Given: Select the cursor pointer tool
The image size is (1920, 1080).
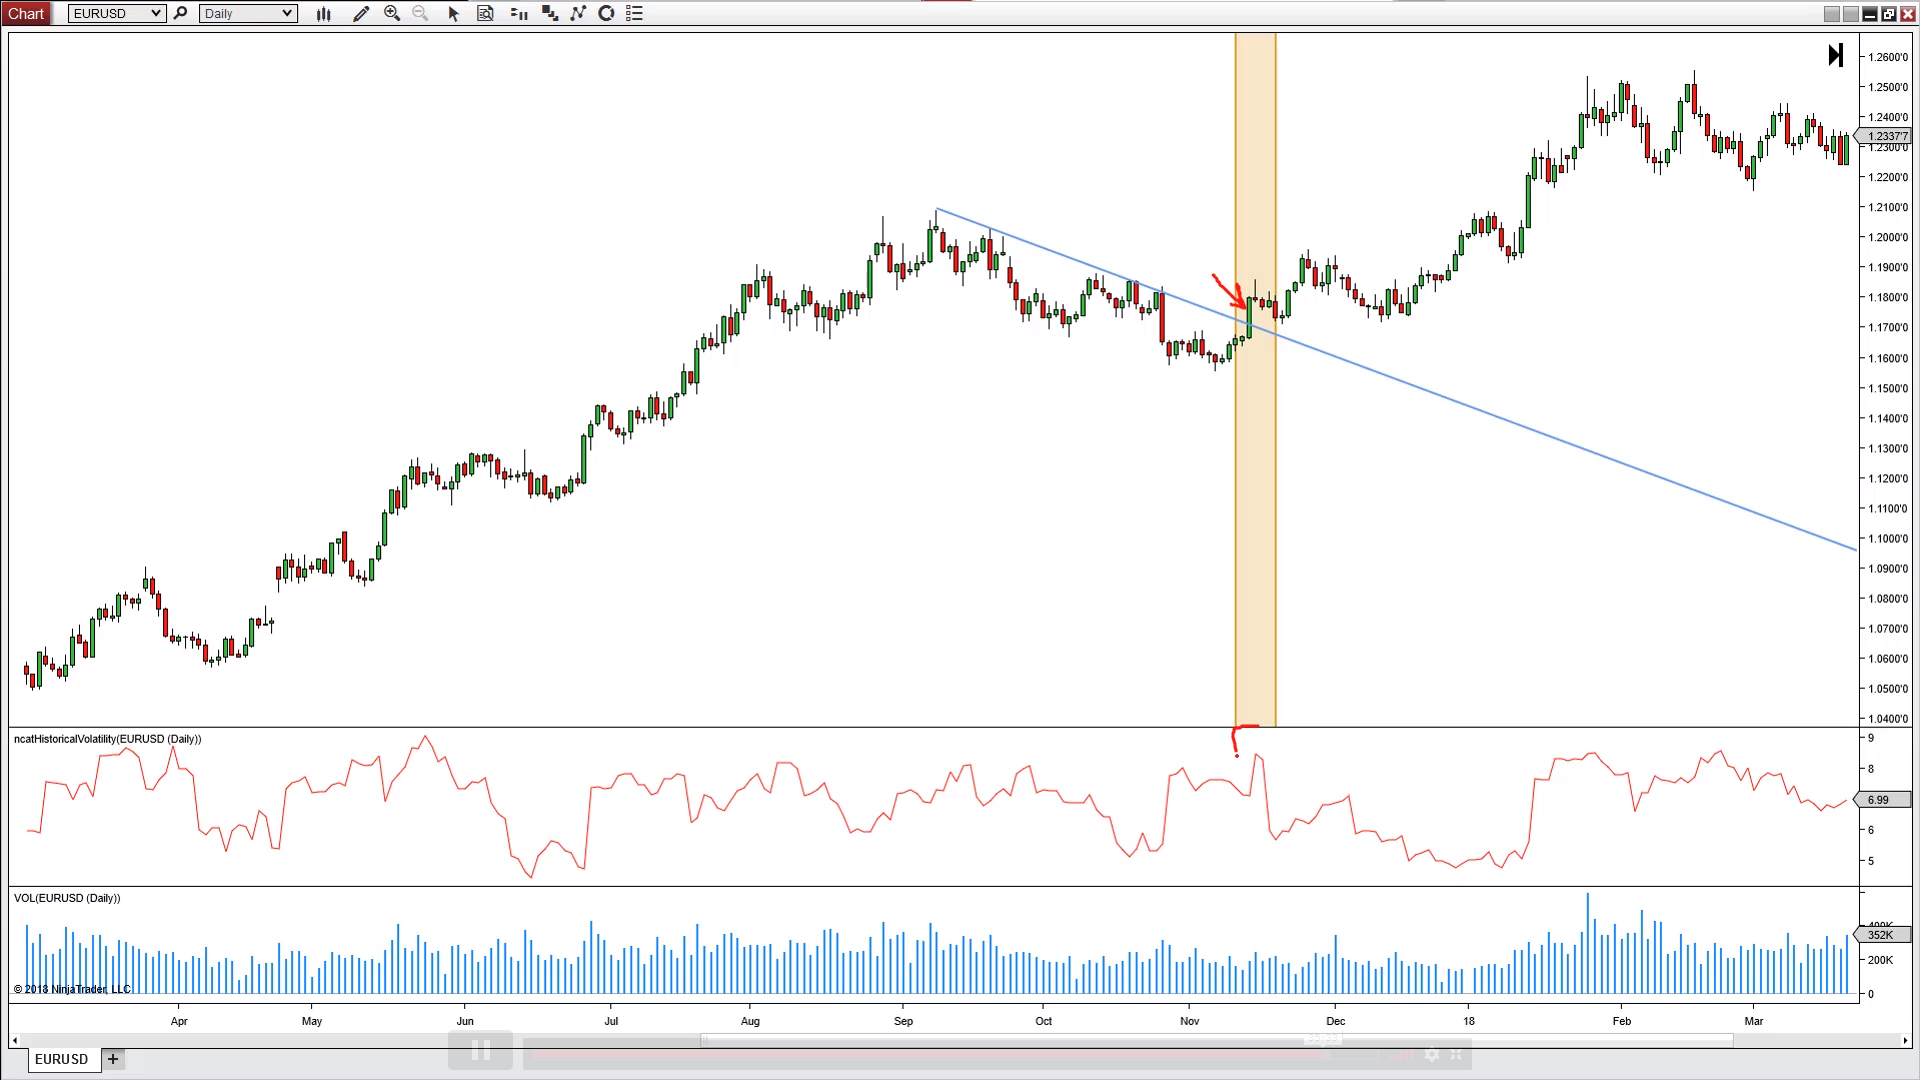Looking at the screenshot, I should (x=453, y=13).
